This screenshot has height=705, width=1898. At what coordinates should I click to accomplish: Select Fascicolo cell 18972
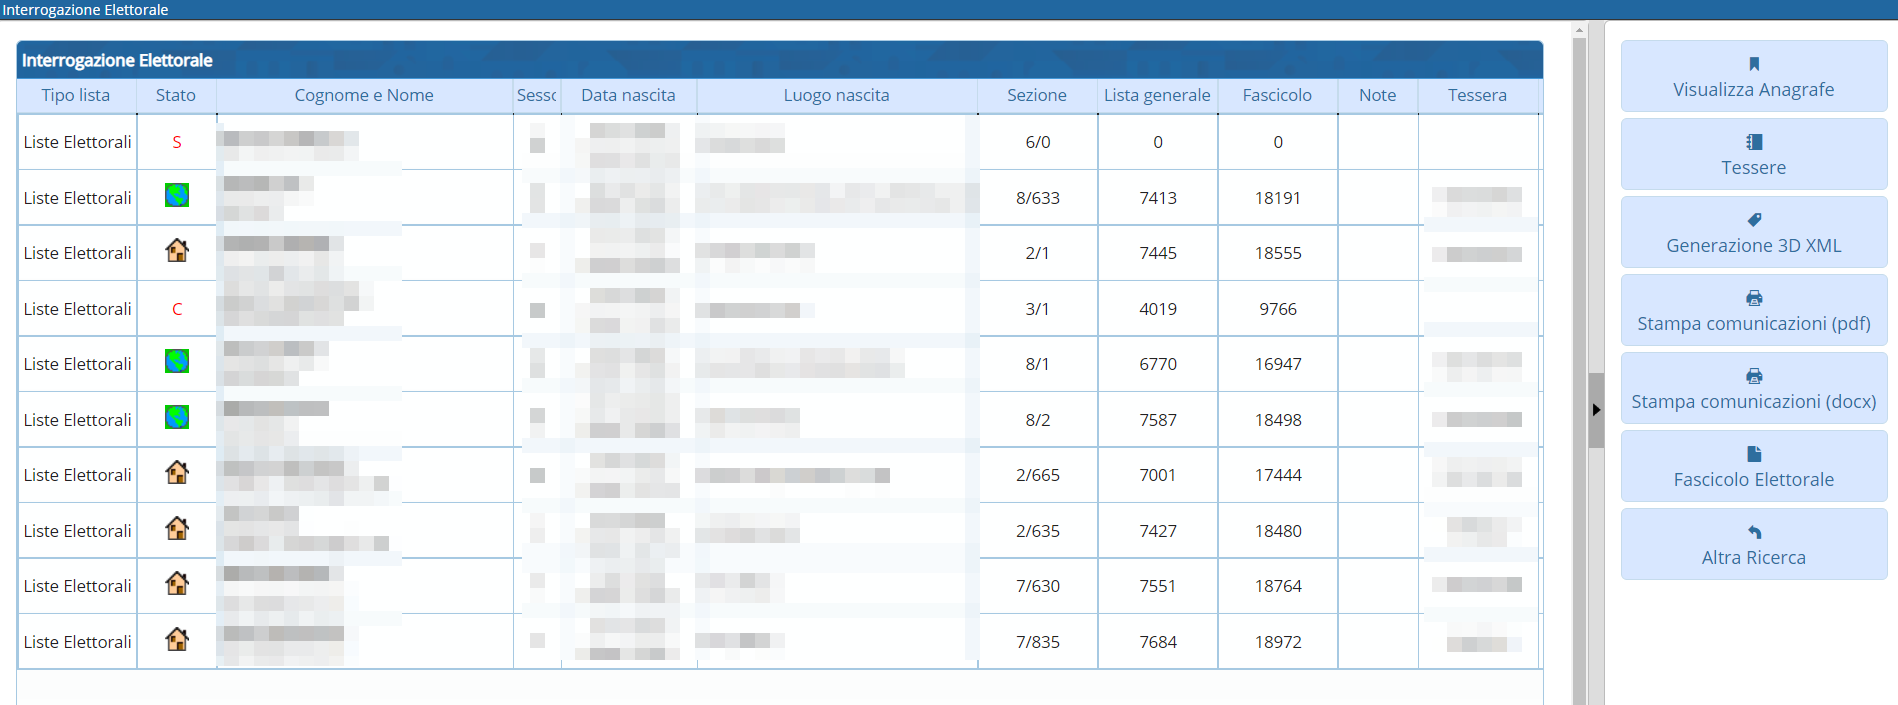pos(1278,642)
